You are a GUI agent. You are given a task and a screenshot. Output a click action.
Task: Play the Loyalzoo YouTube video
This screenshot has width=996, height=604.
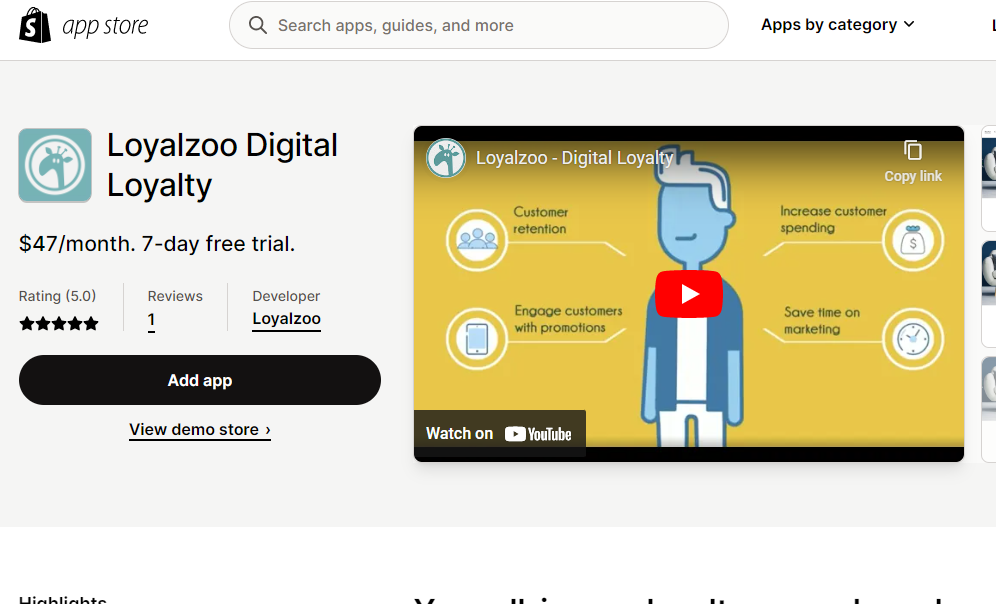click(x=689, y=294)
